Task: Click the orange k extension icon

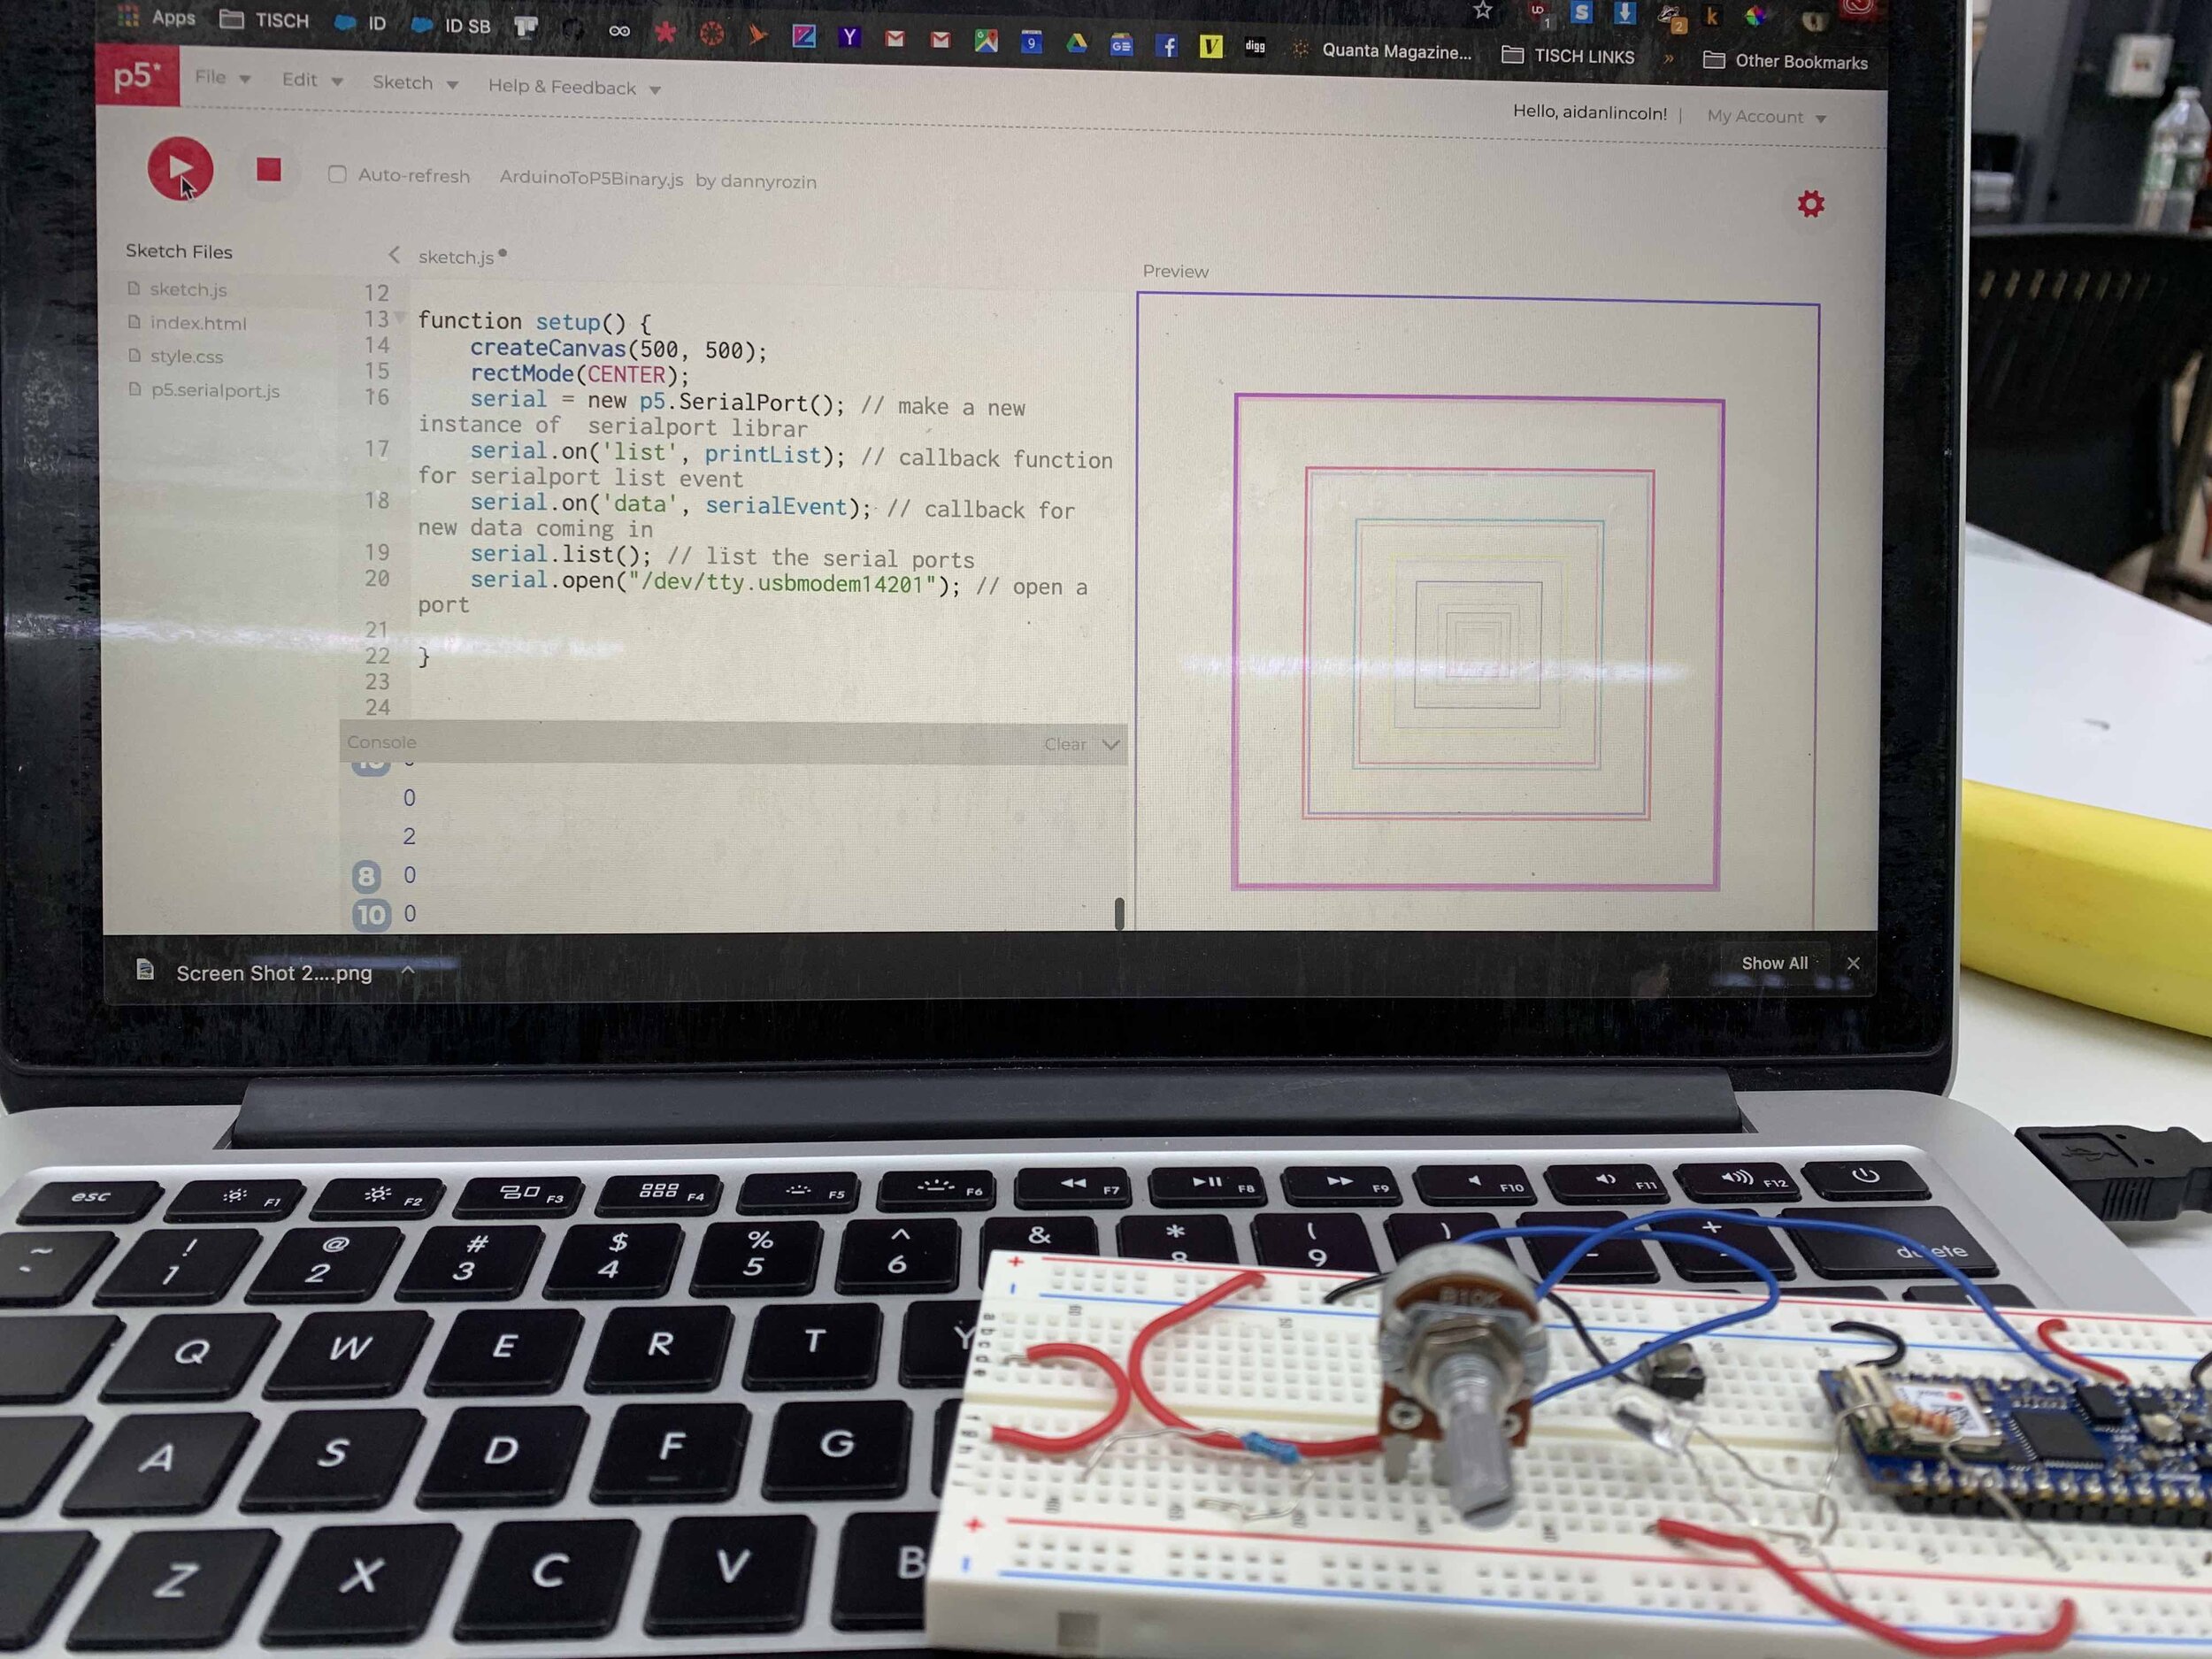Action: click(1711, 16)
